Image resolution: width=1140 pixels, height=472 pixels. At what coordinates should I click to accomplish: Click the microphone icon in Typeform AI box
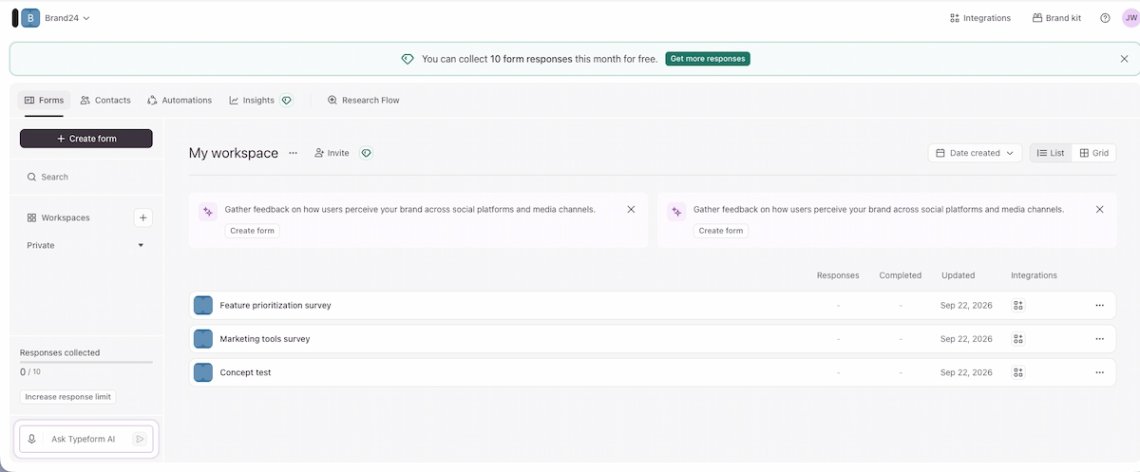32,439
